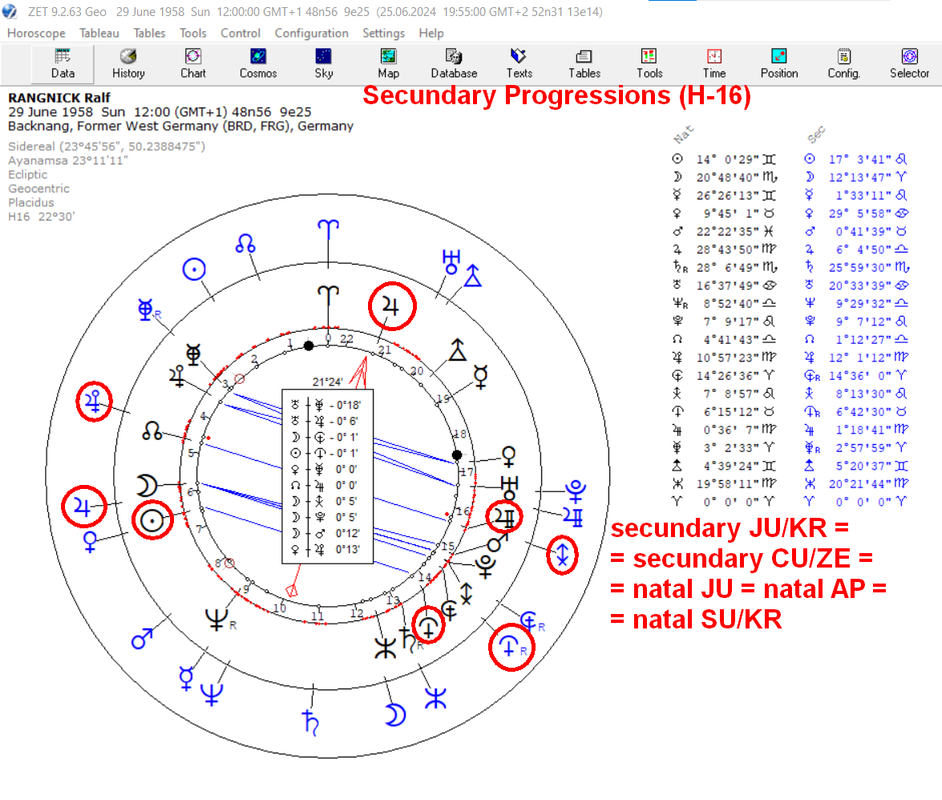Click the Geocentric label
Screen dimensions: 942x800
click(38, 189)
